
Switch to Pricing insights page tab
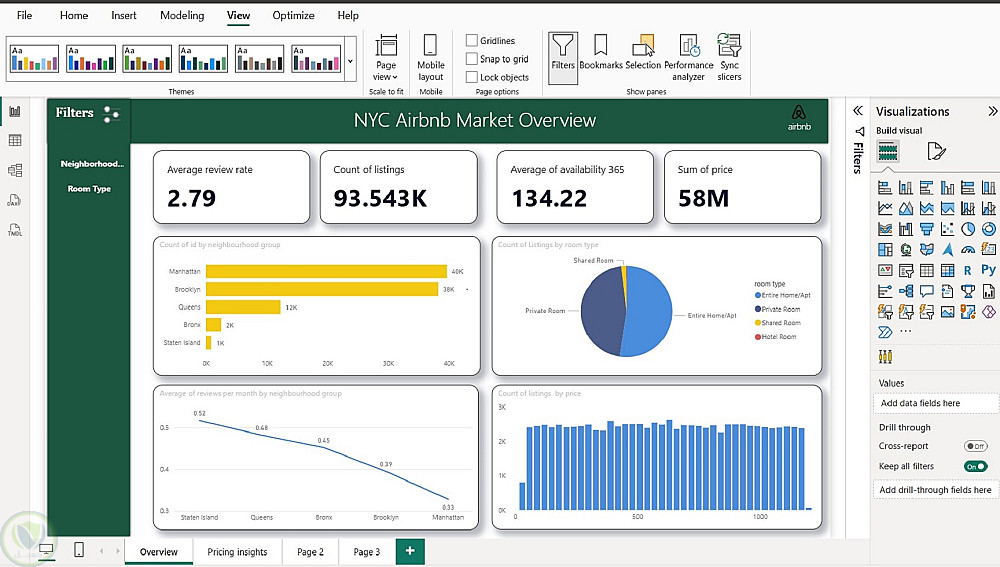(x=237, y=552)
